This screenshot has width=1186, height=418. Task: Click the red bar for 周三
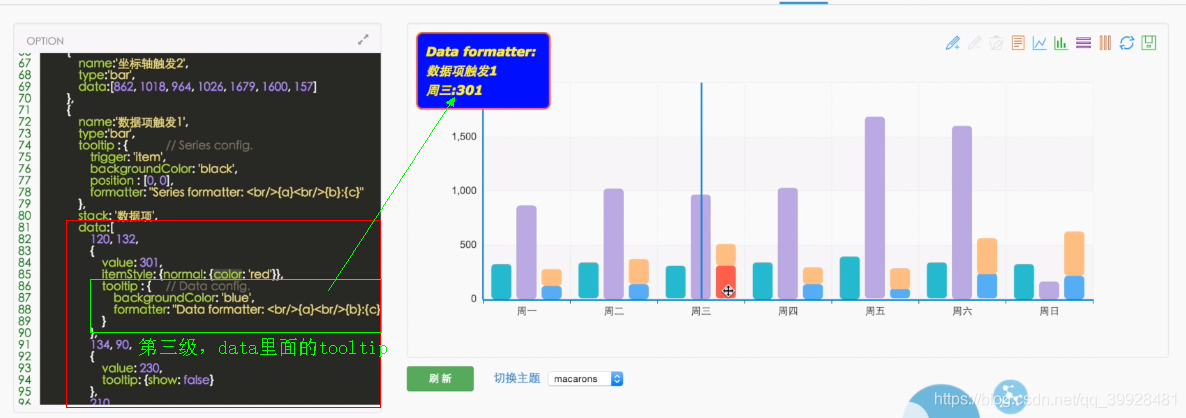coord(726,282)
